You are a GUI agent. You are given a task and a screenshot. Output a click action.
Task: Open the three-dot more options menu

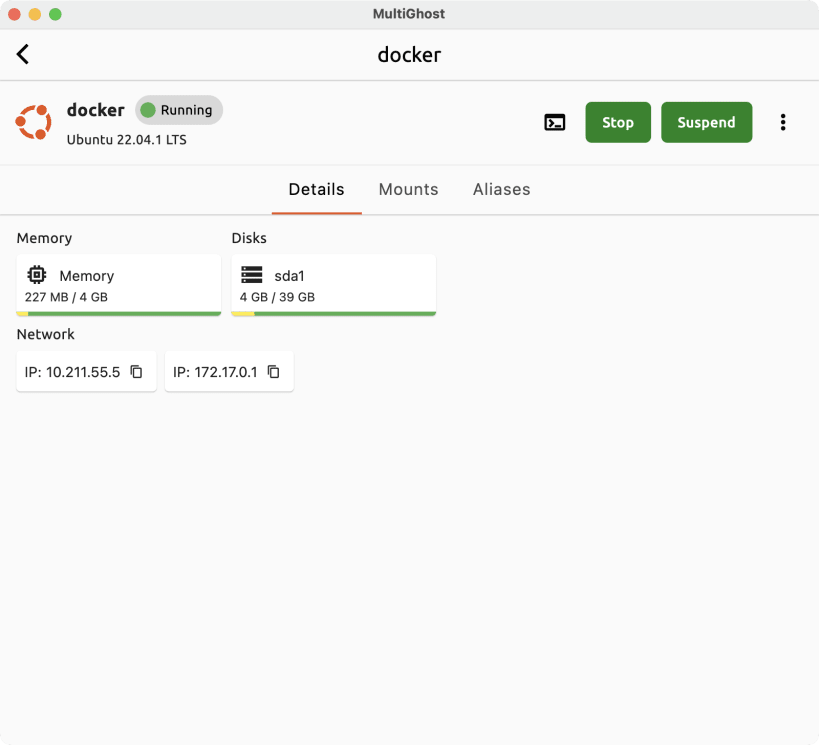coord(782,122)
